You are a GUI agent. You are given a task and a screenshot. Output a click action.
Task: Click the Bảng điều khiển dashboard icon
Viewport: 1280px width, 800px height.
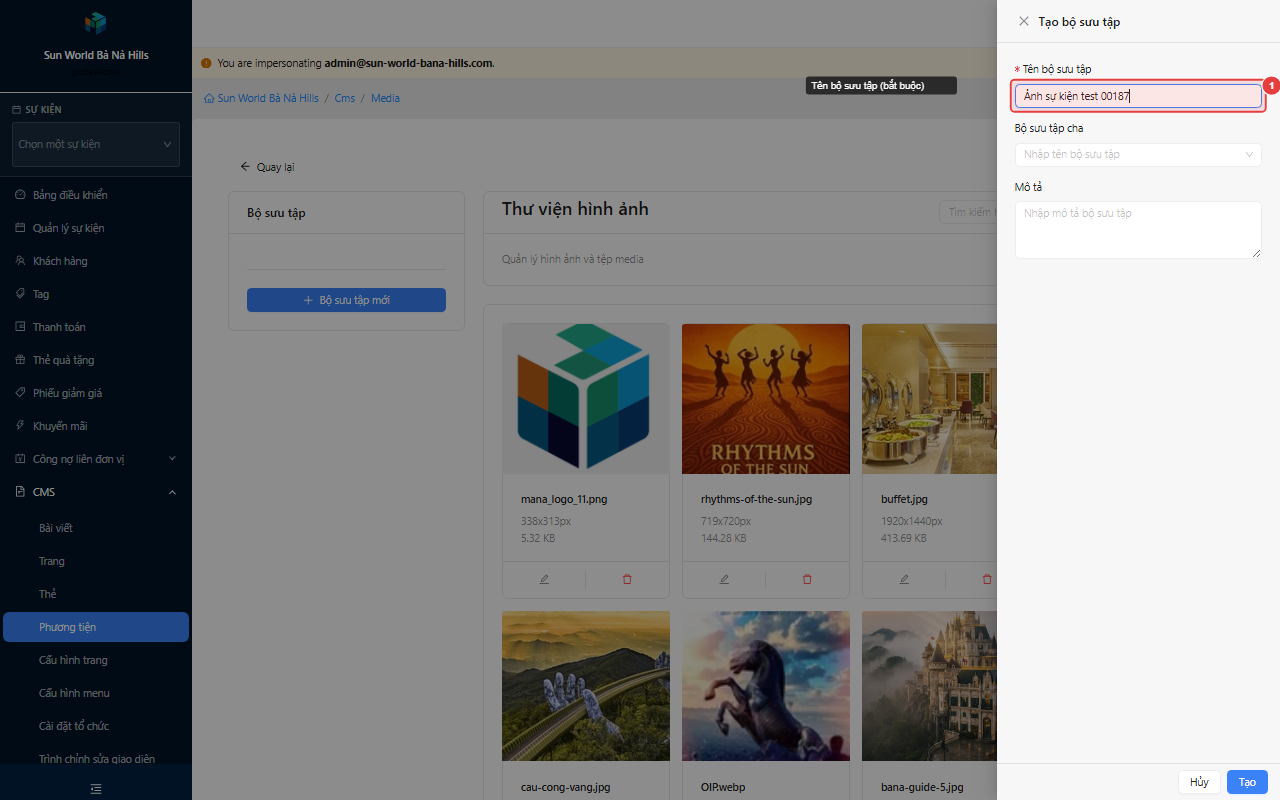(20, 195)
